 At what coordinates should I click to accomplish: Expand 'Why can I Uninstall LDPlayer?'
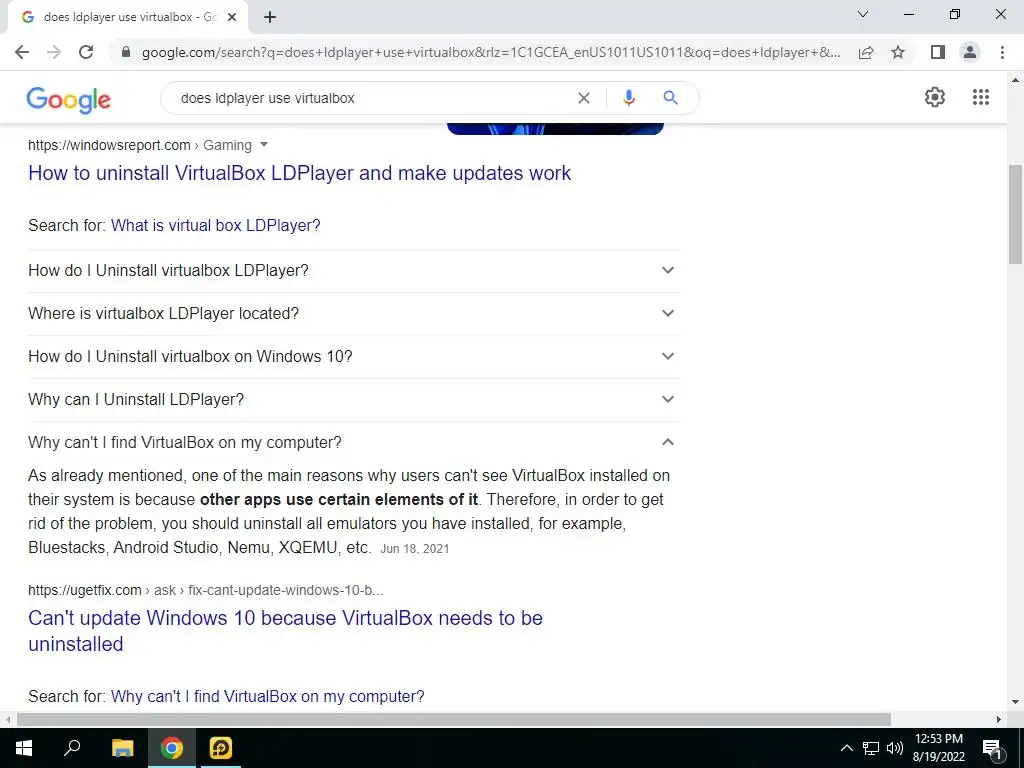354,400
